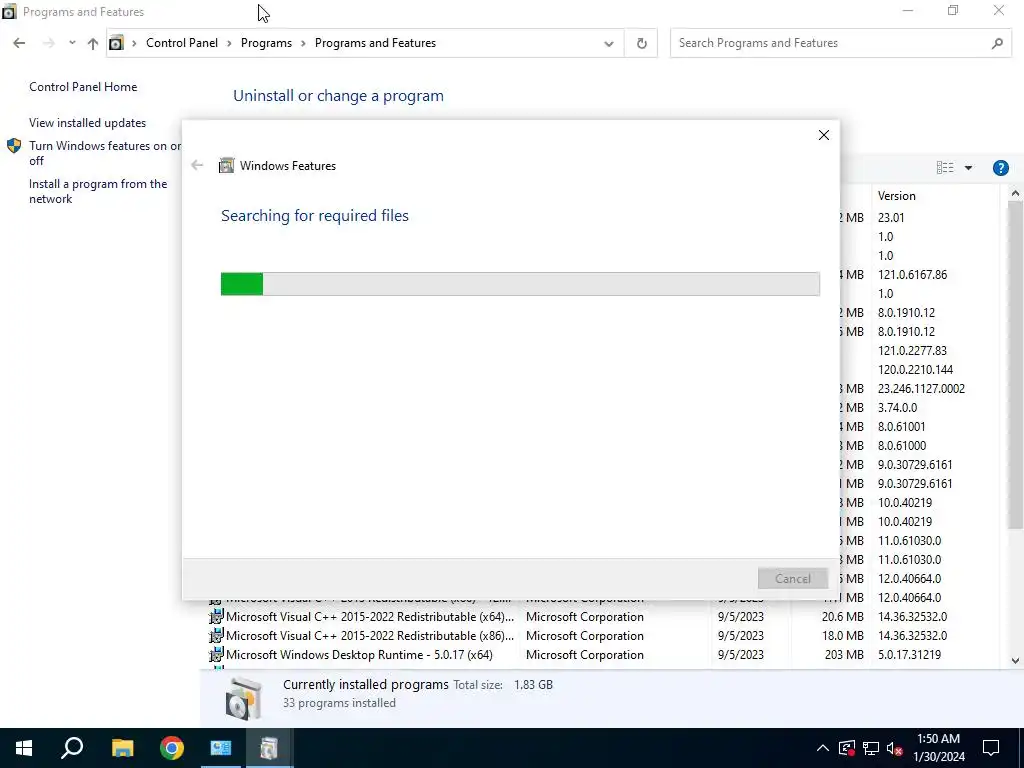Click the Cancel button in Windows Features
Viewport: 1024px width, 768px height.
coord(793,579)
